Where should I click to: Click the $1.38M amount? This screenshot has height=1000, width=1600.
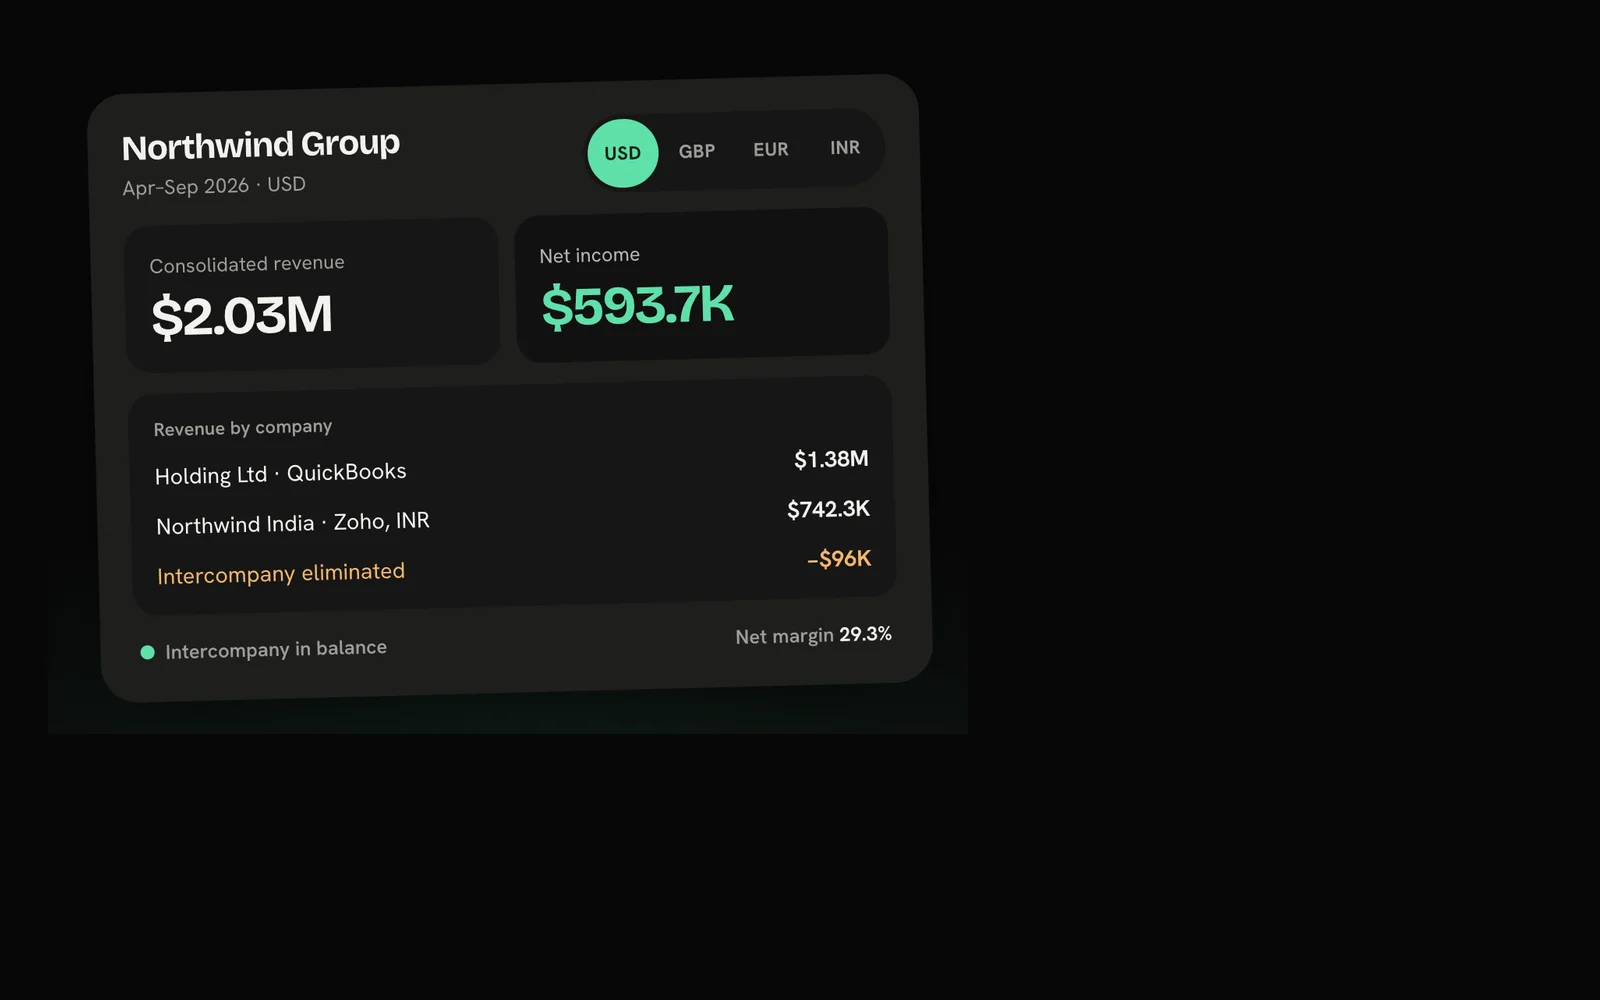(x=831, y=459)
